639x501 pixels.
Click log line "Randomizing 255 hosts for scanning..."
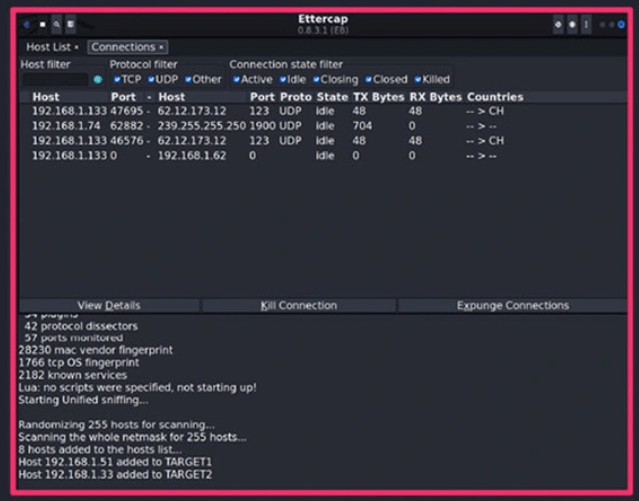(117, 425)
